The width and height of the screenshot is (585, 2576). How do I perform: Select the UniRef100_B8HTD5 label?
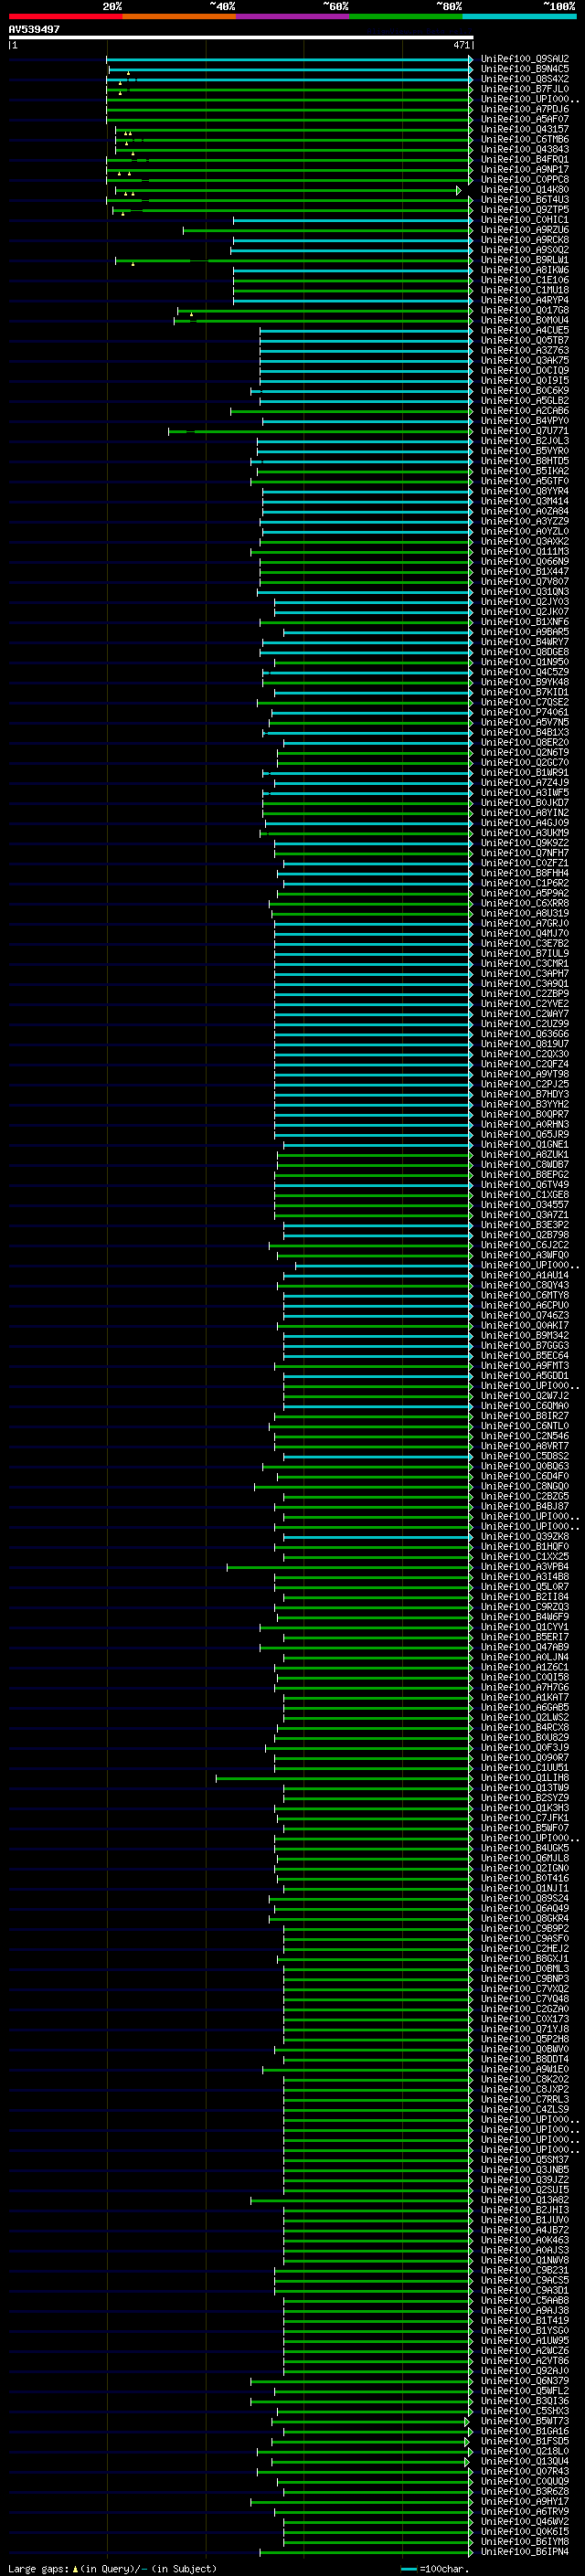click(525, 461)
